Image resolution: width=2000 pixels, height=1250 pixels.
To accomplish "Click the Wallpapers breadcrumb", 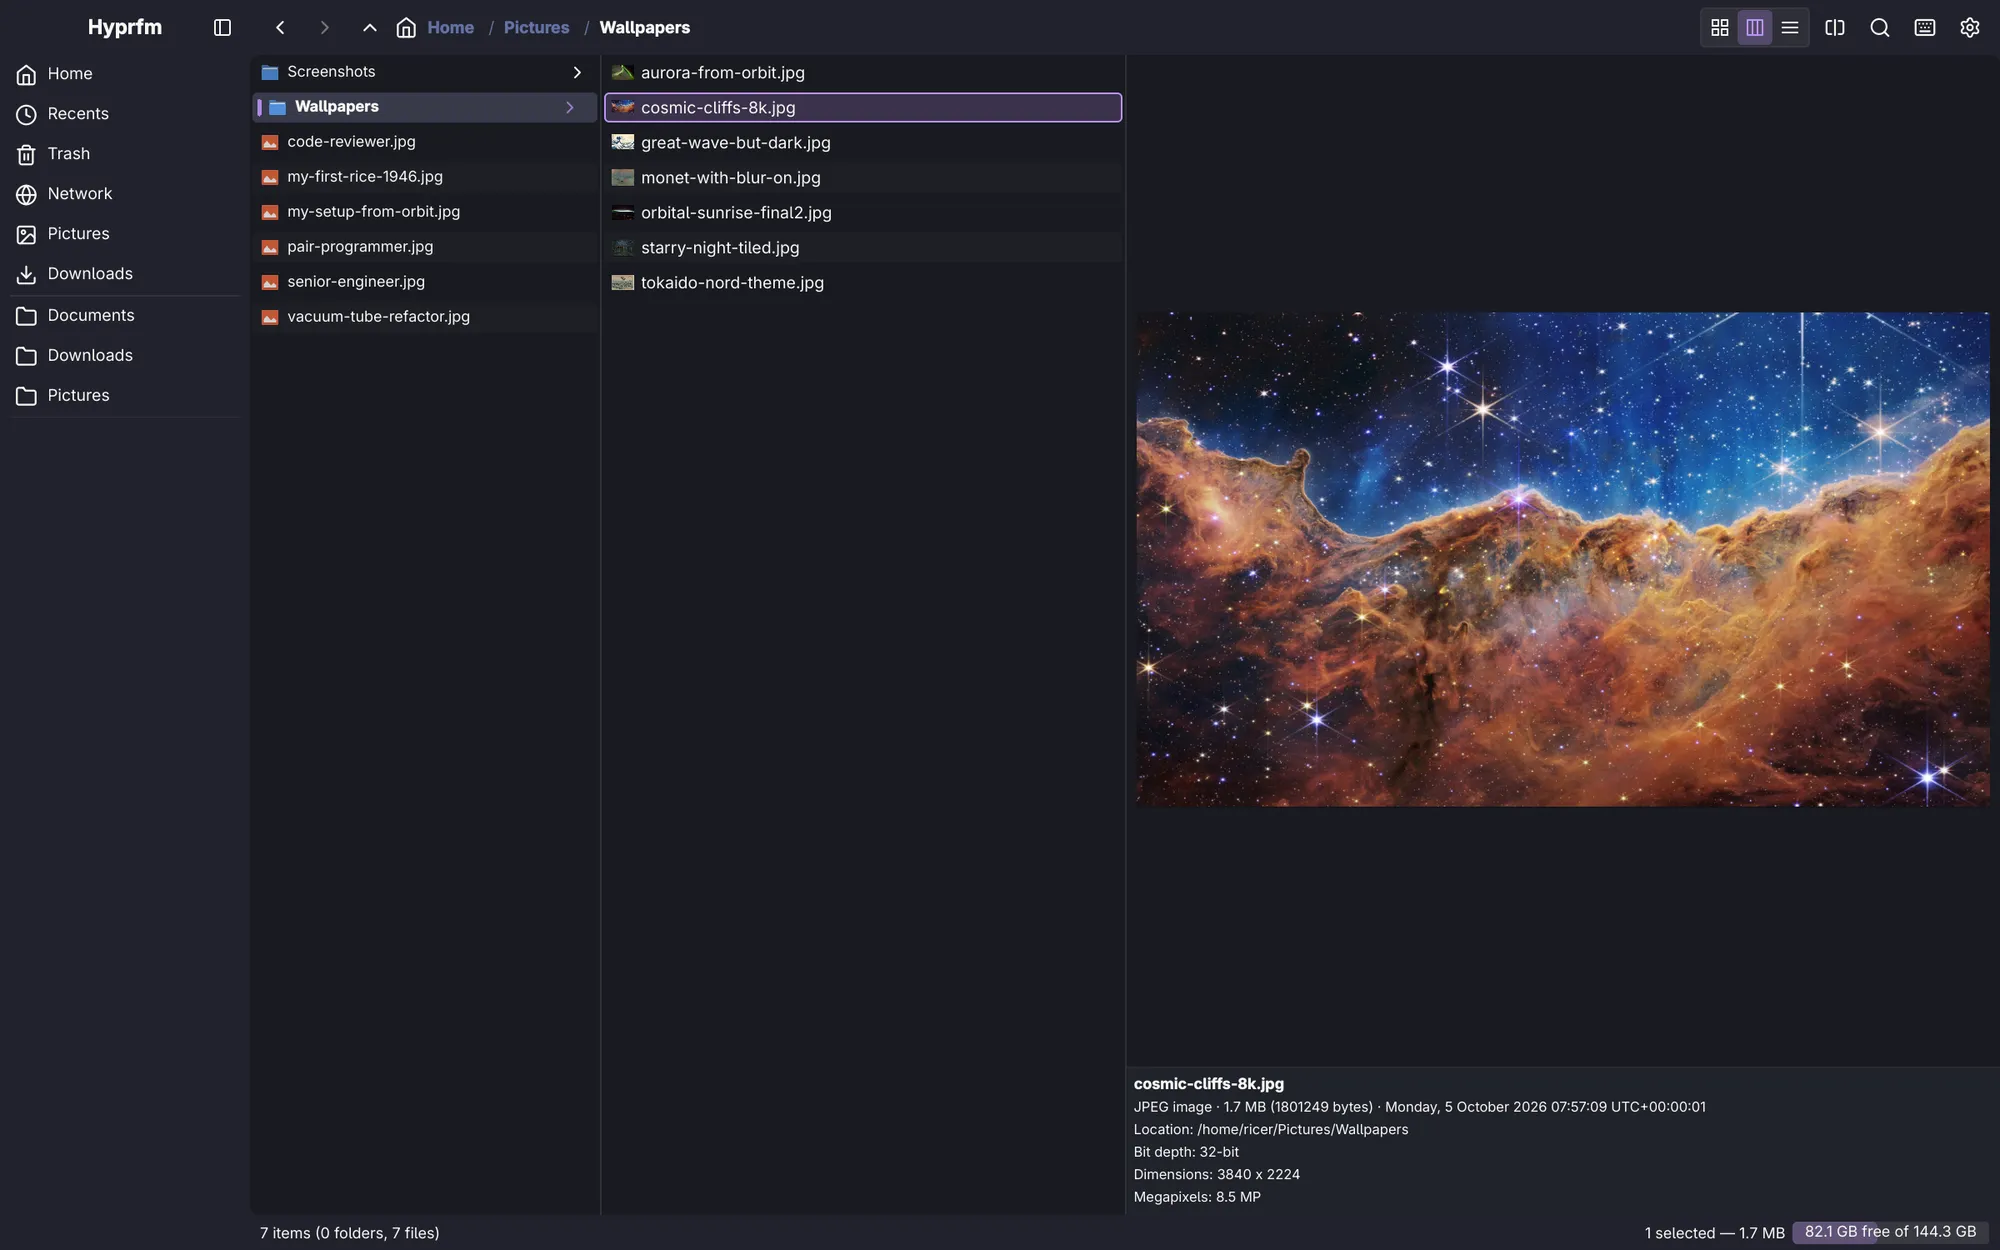I will [645, 28].
